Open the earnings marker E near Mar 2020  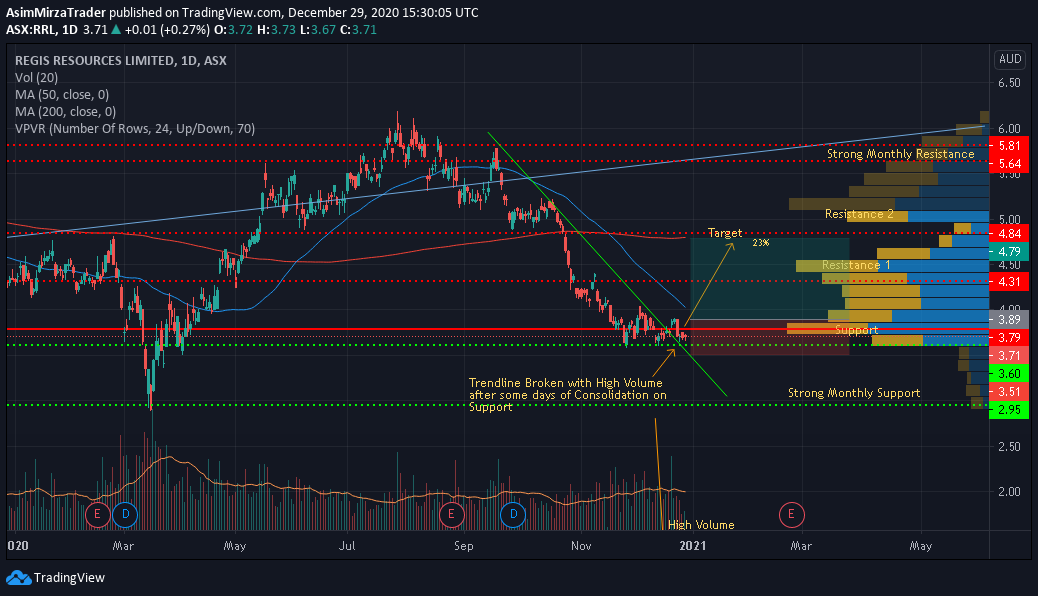[x=97, y=514]
